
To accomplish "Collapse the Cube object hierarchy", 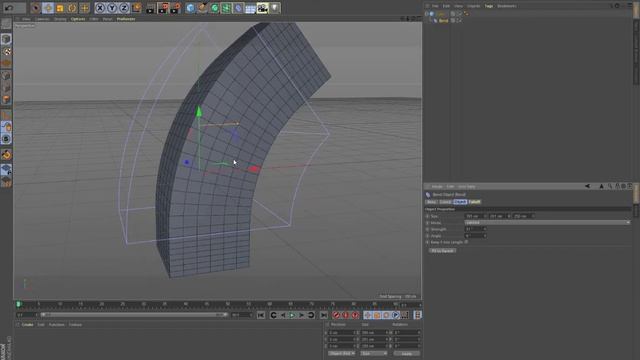I will tap(427, 13).
